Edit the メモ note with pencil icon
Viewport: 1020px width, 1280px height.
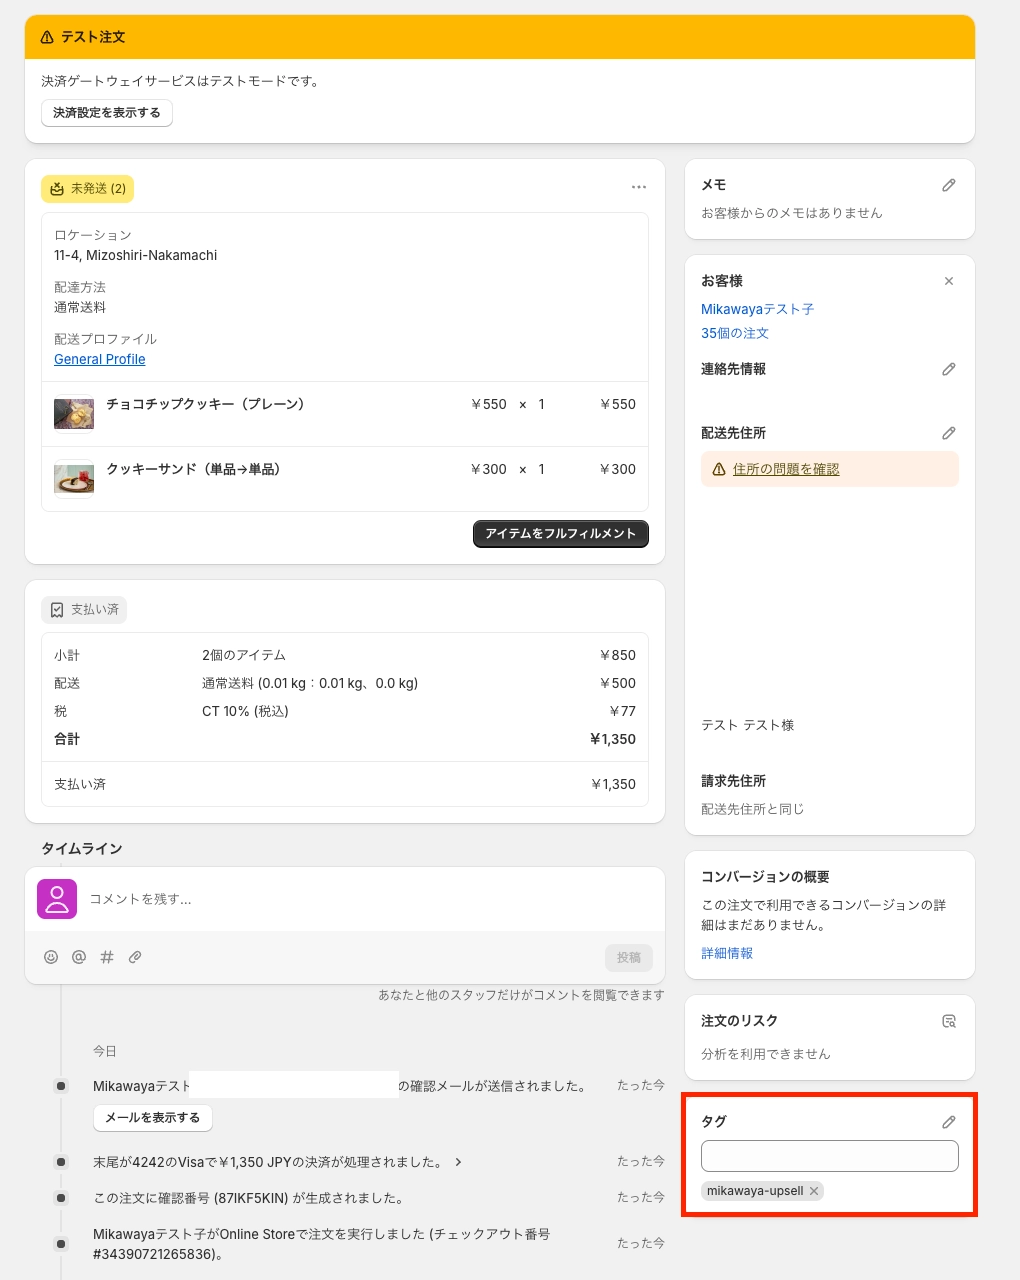pyautogui.click(x=949, y=185)
